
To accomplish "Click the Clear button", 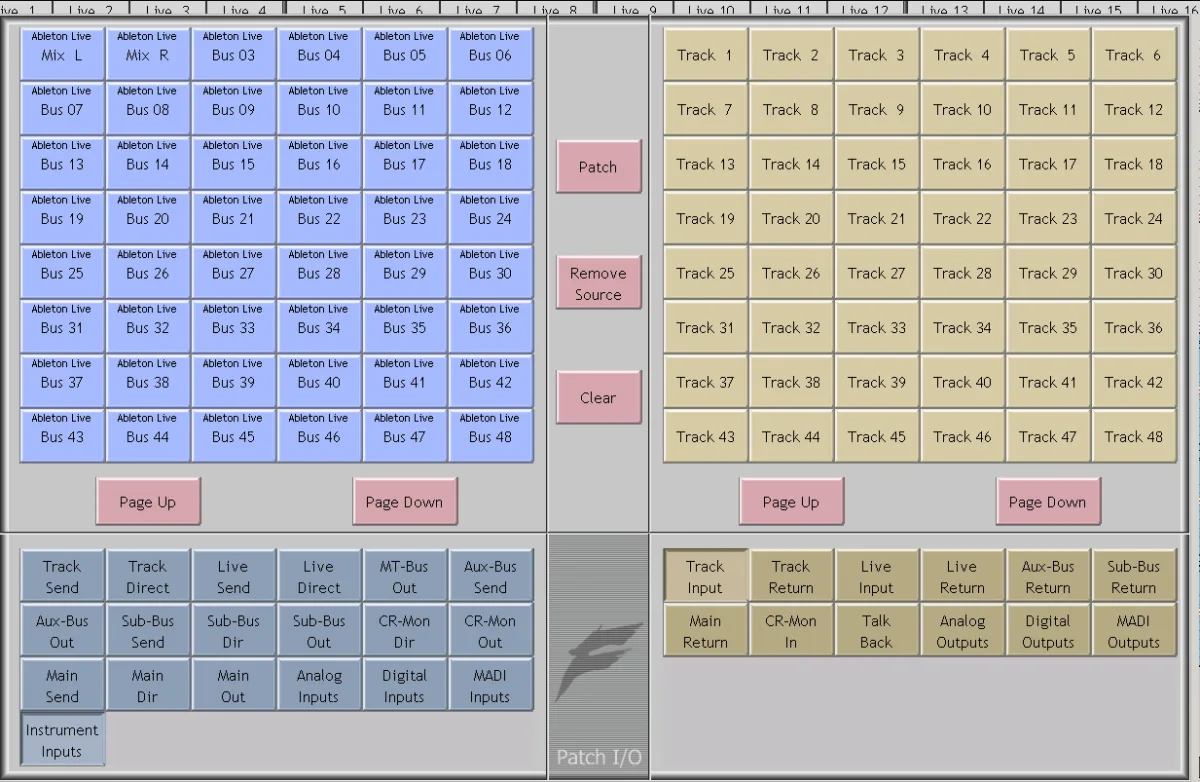I will pos(598,397).
